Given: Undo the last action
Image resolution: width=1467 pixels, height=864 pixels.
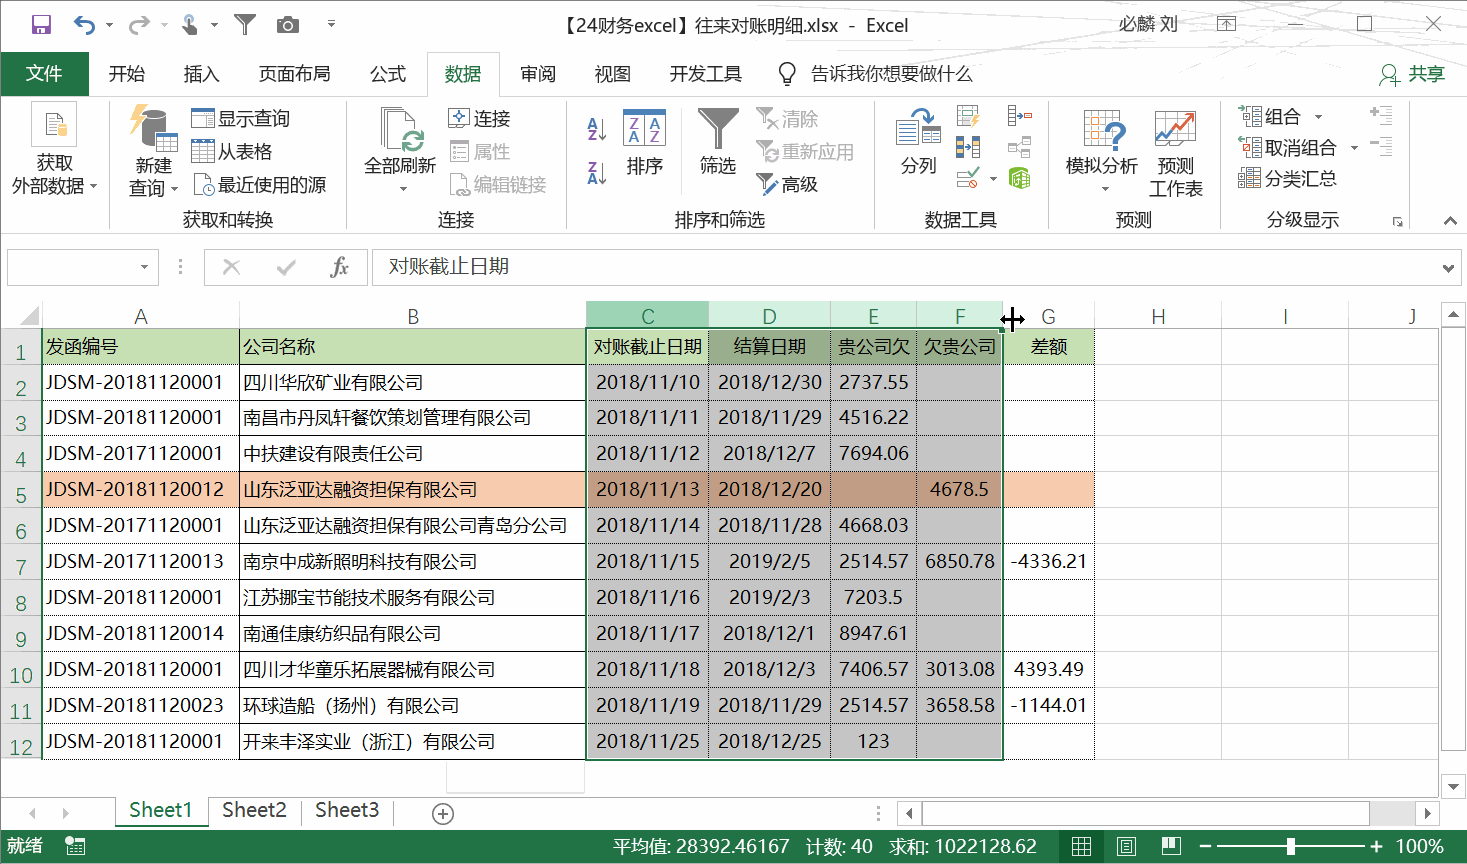Looking at the screenshot, I should pos(84,25).
